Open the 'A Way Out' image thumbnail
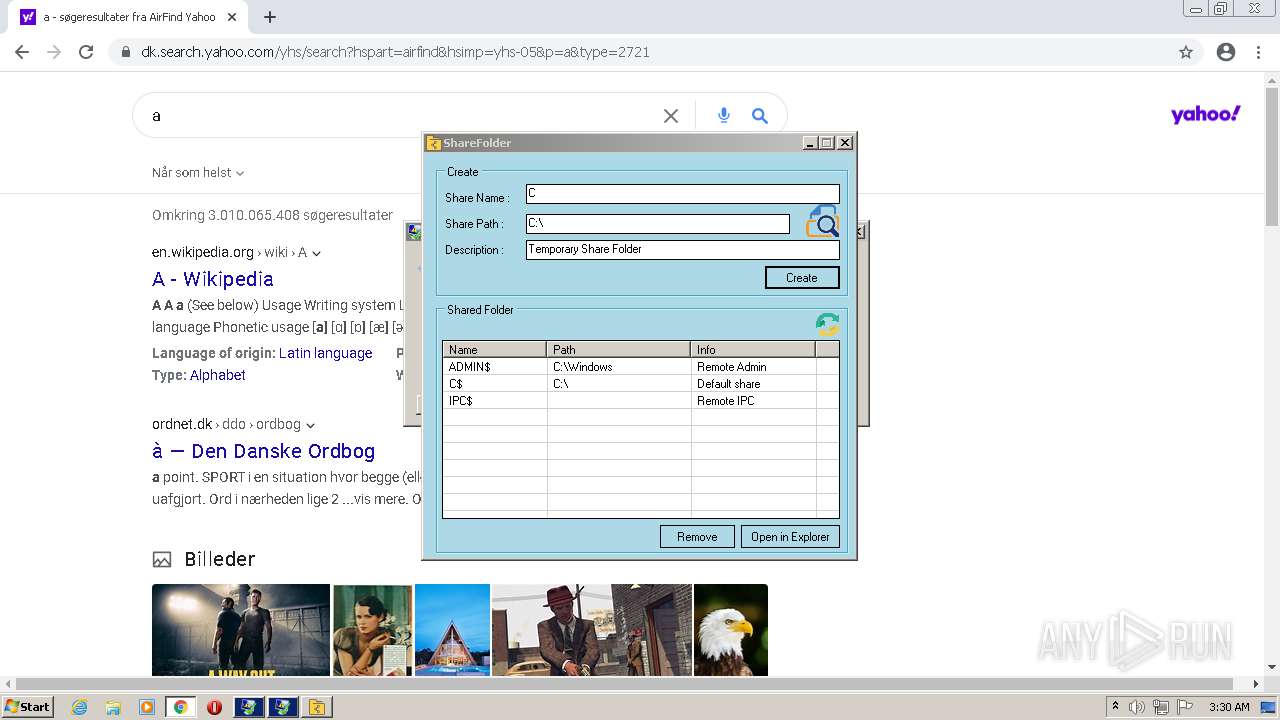Image resolution: width=1280 pixels, height=720 pixels. coord(241,630)
